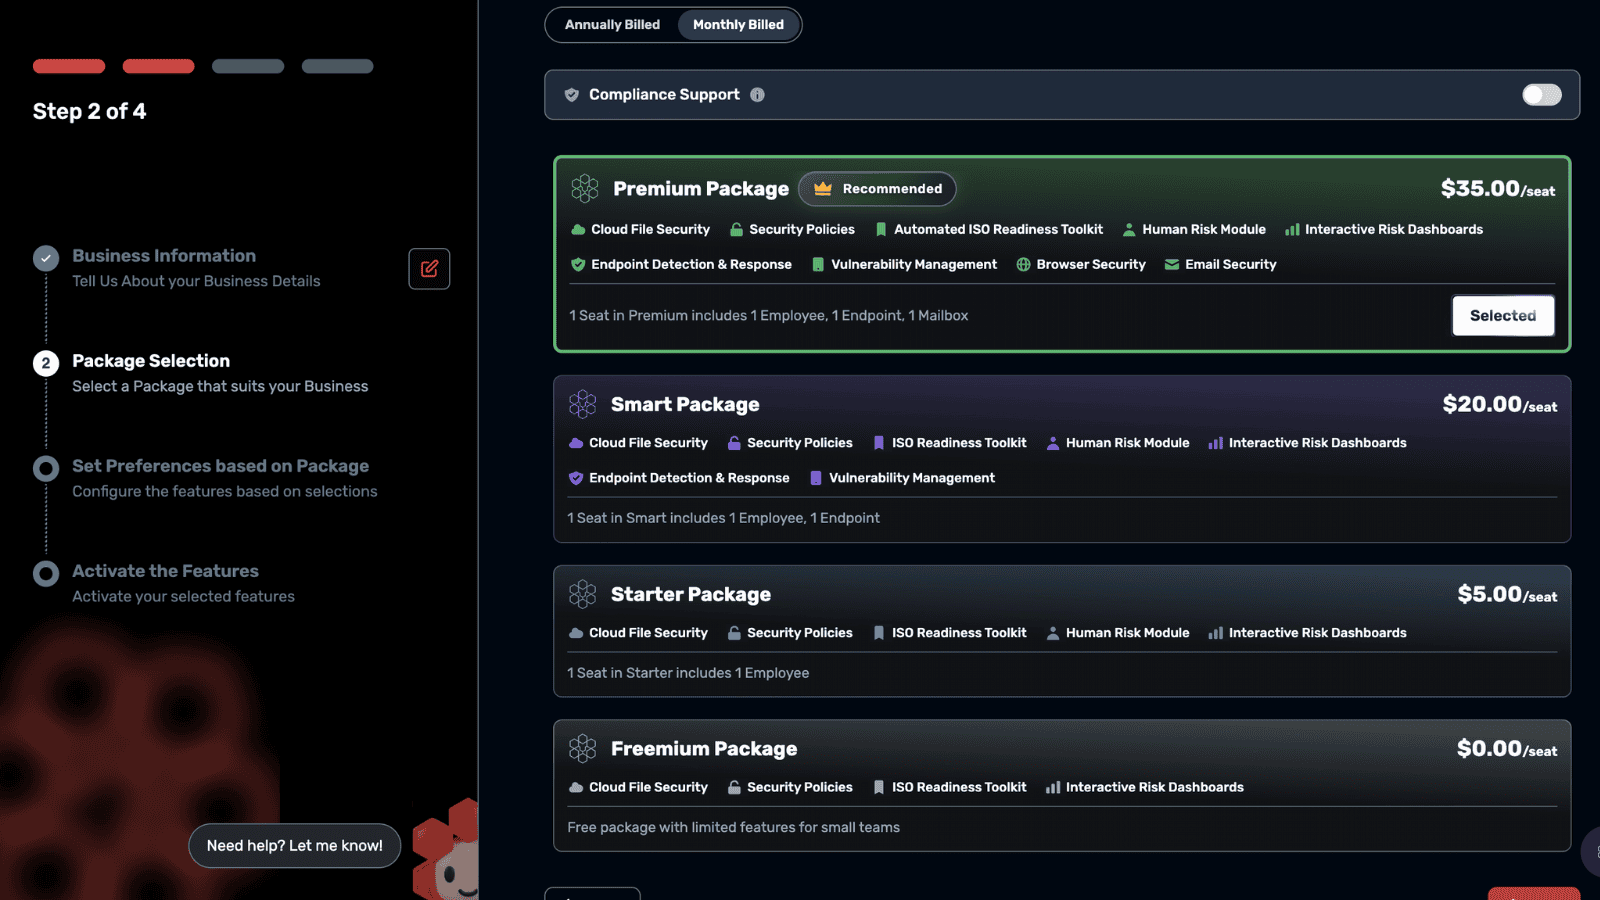Click the mascot chat helper character
Image resolution: width=1600 pixels, height=900 pixels.
coord(446,850)
